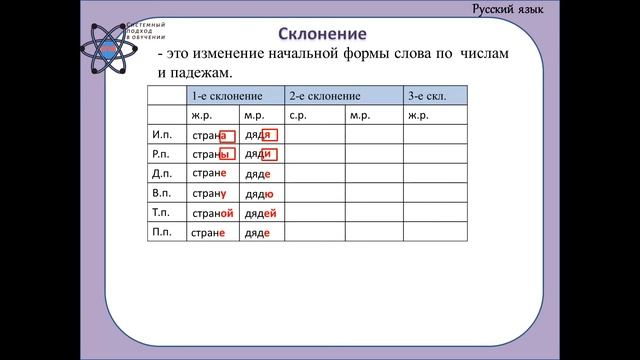Click the slide title 'Склонение'
The height and width of the screenshot is (360, 640).
coord(322,33)
